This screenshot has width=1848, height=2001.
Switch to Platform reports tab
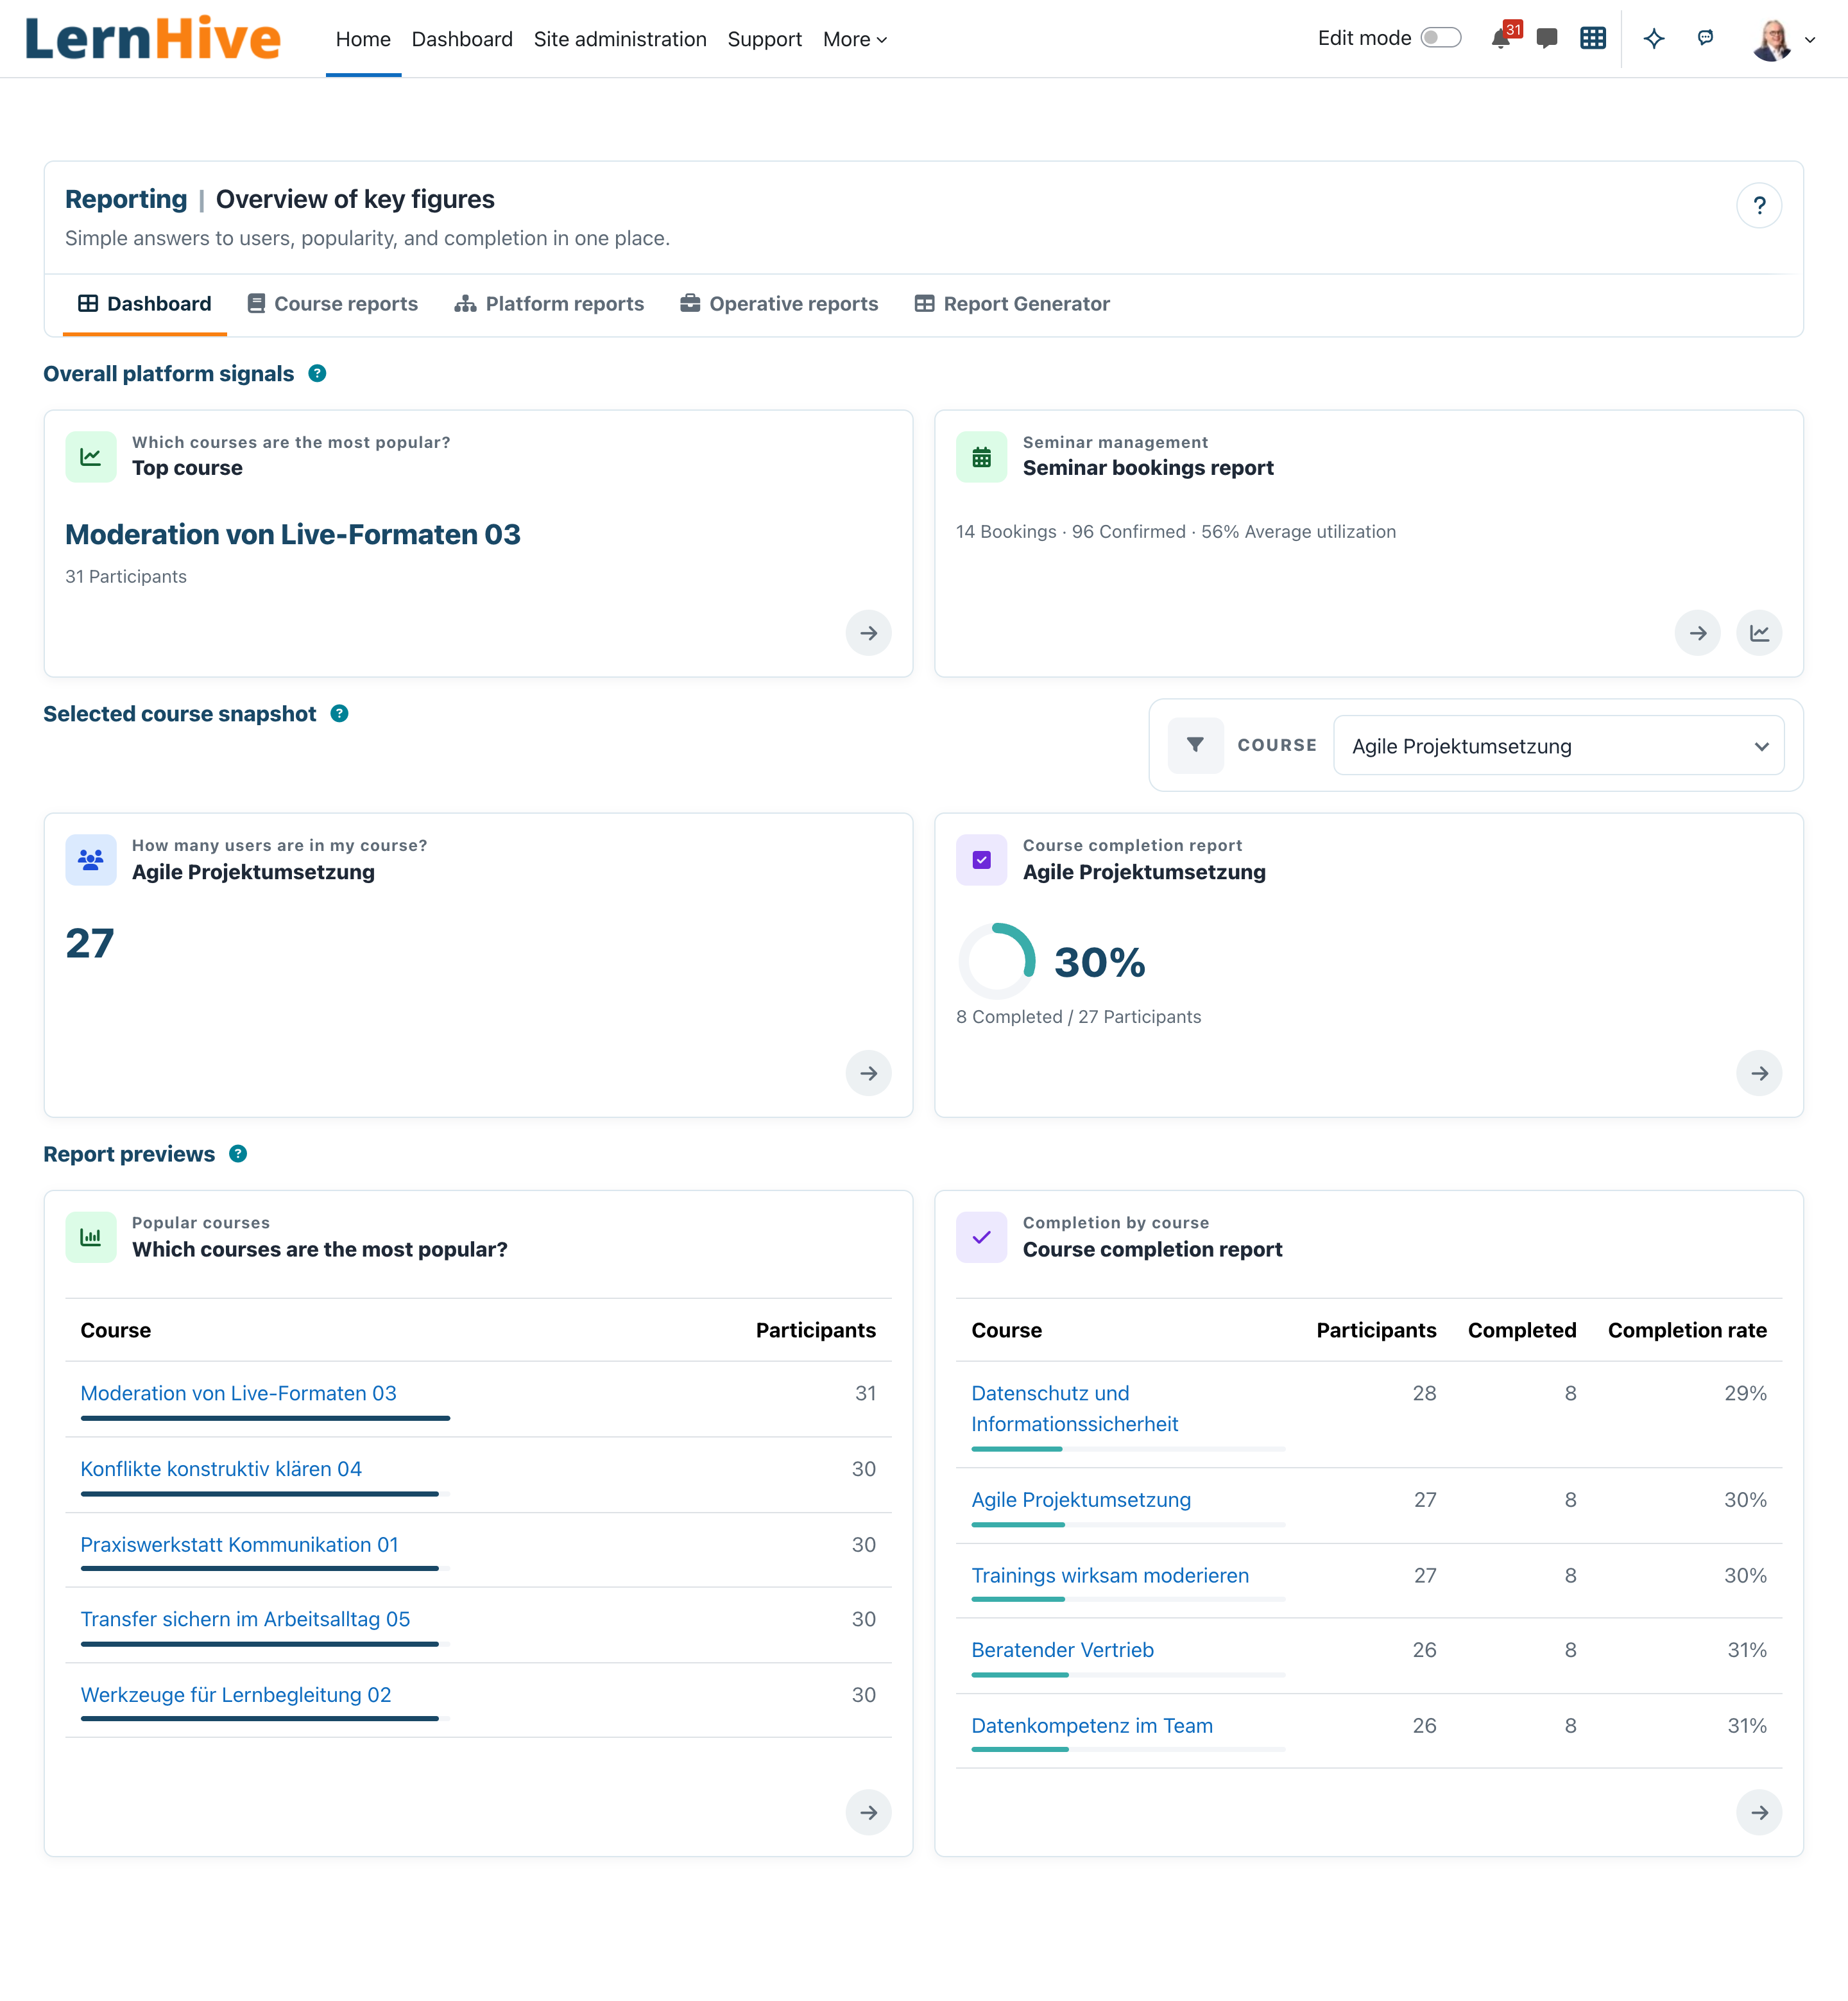pos(549,304)
